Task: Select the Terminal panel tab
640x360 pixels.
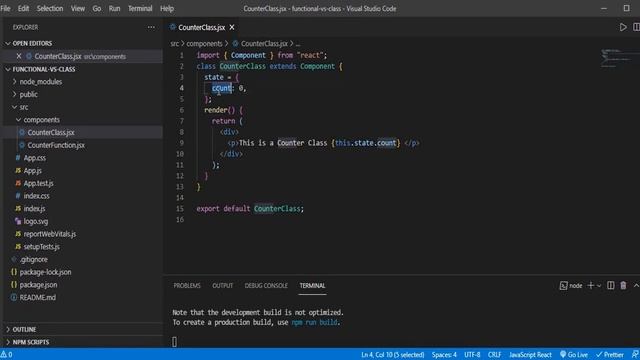Action: (x=312, y=286)
